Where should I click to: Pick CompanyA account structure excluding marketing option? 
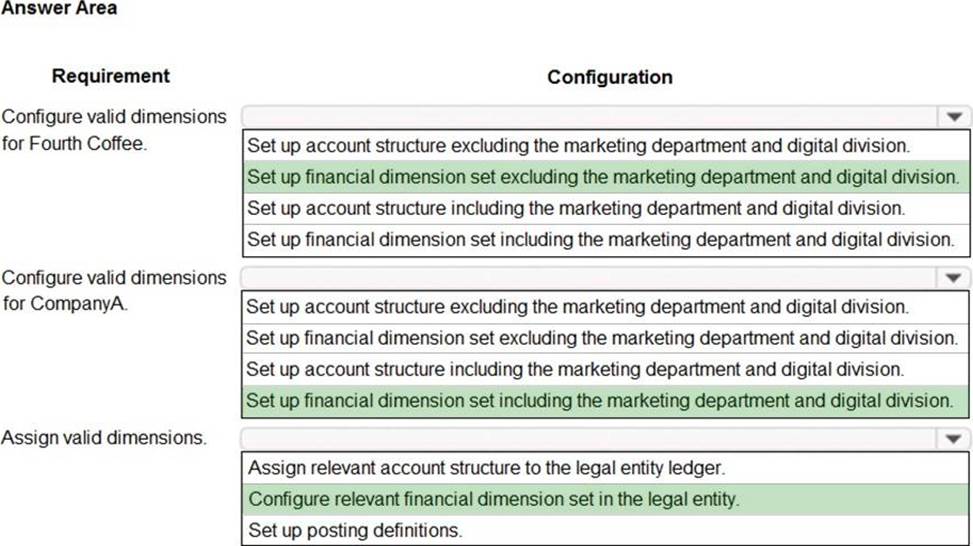click(x=578, y=306)
